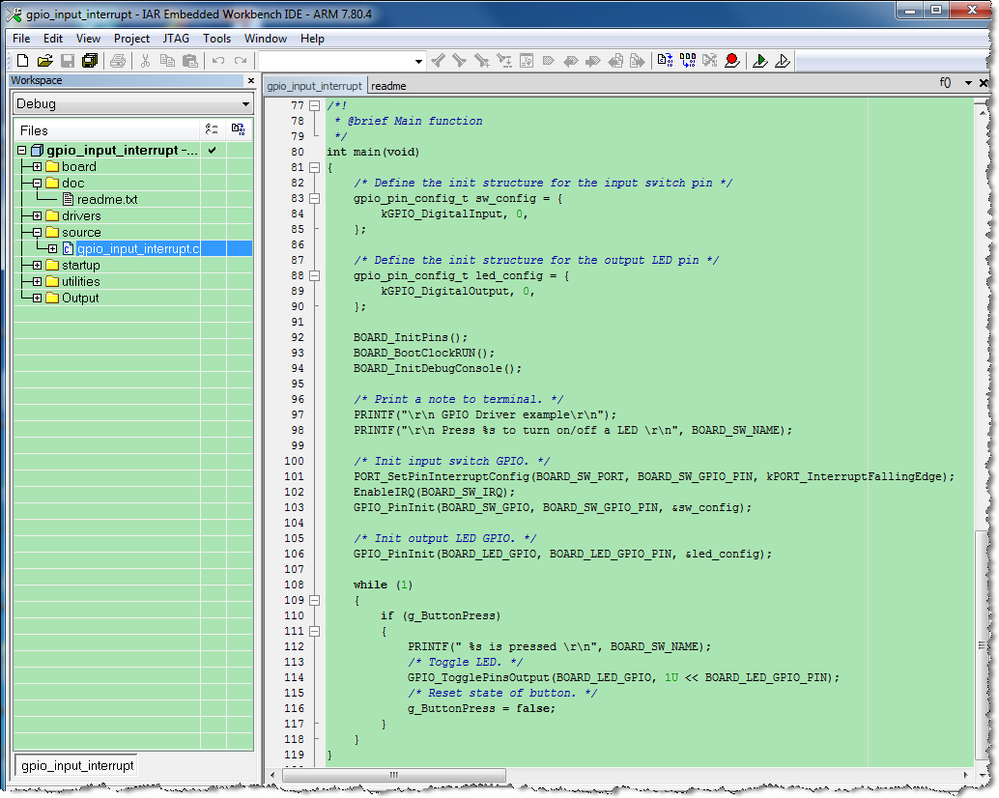Click the Print toolbar icon
The height and width of the screenshot is (798, 999).
(x=117, y=61)
